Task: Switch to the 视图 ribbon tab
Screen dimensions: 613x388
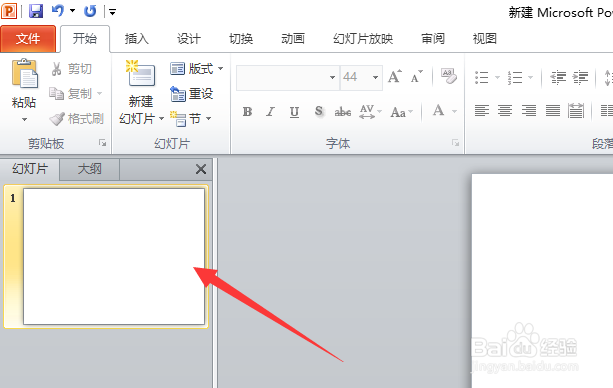Action: coord(485,39)
